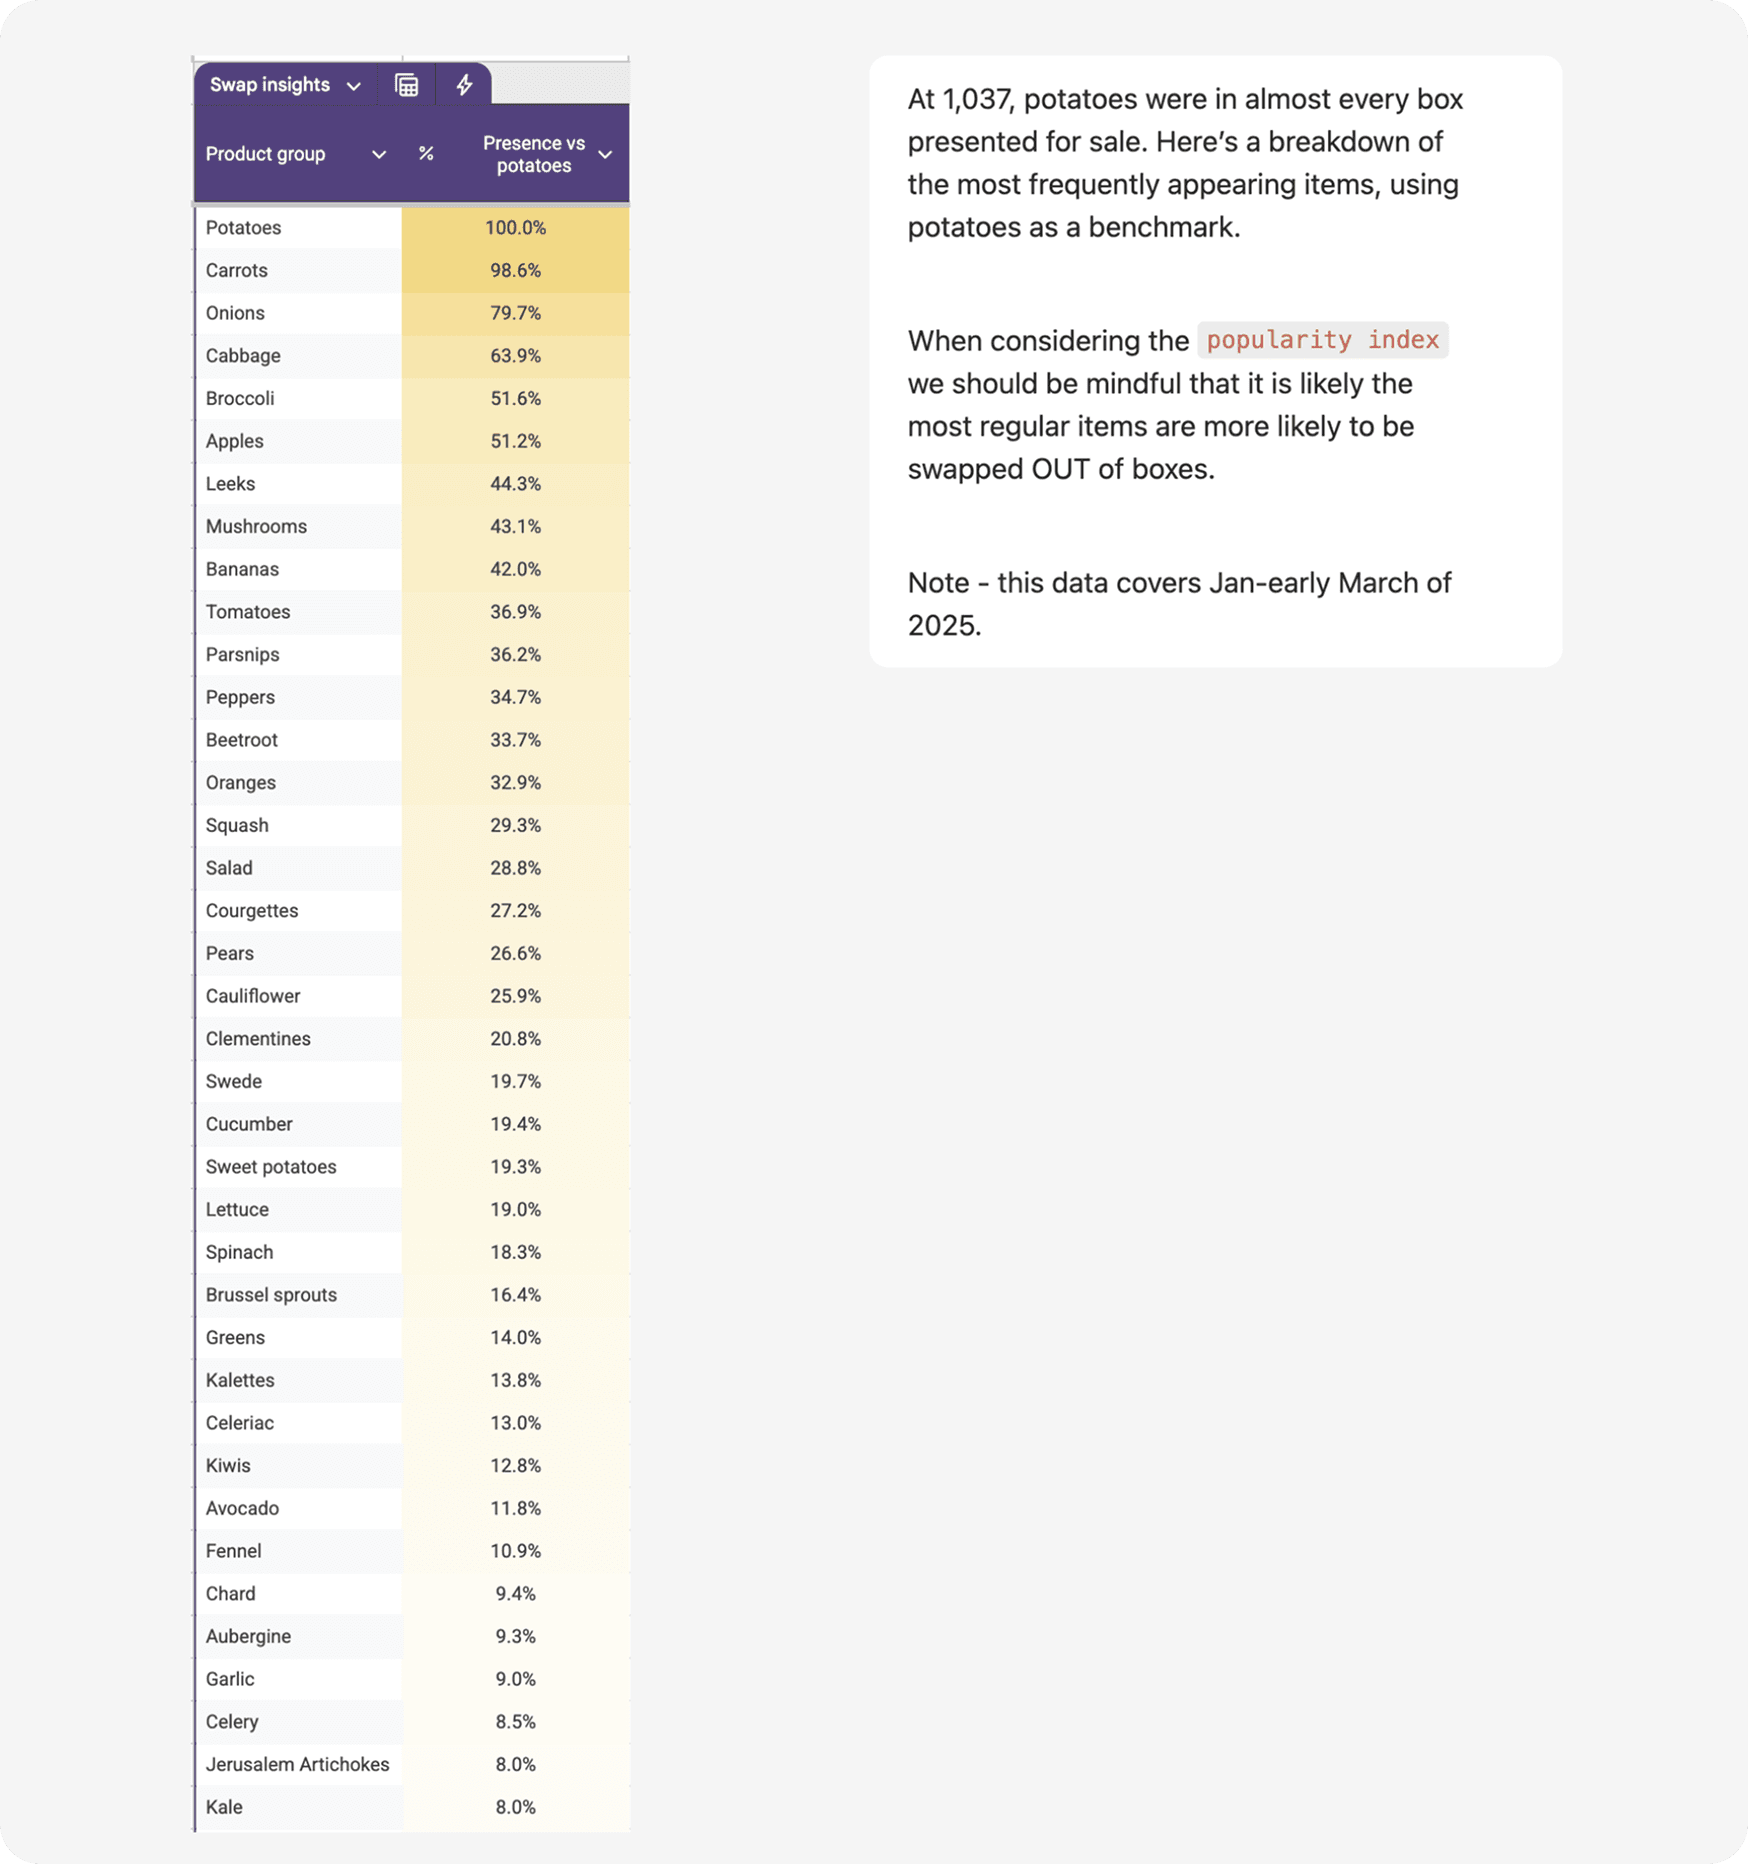The width and height of the screenshot is (1748, 1864).
Task: Expand the Product group column dropdown
Action: click(x=379, y=154)
